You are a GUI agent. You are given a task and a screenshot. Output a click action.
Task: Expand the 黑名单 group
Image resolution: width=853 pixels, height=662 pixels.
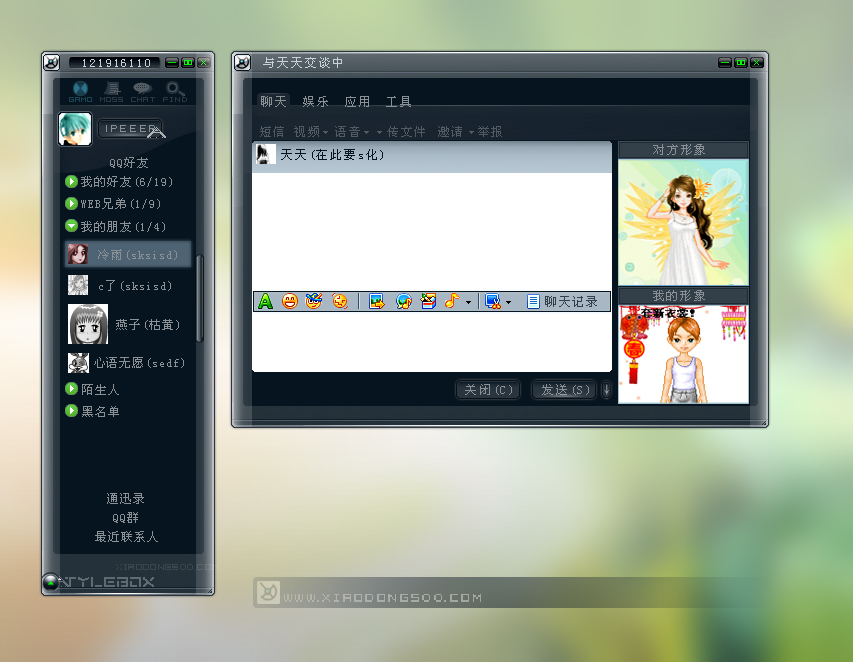(71, 411)
